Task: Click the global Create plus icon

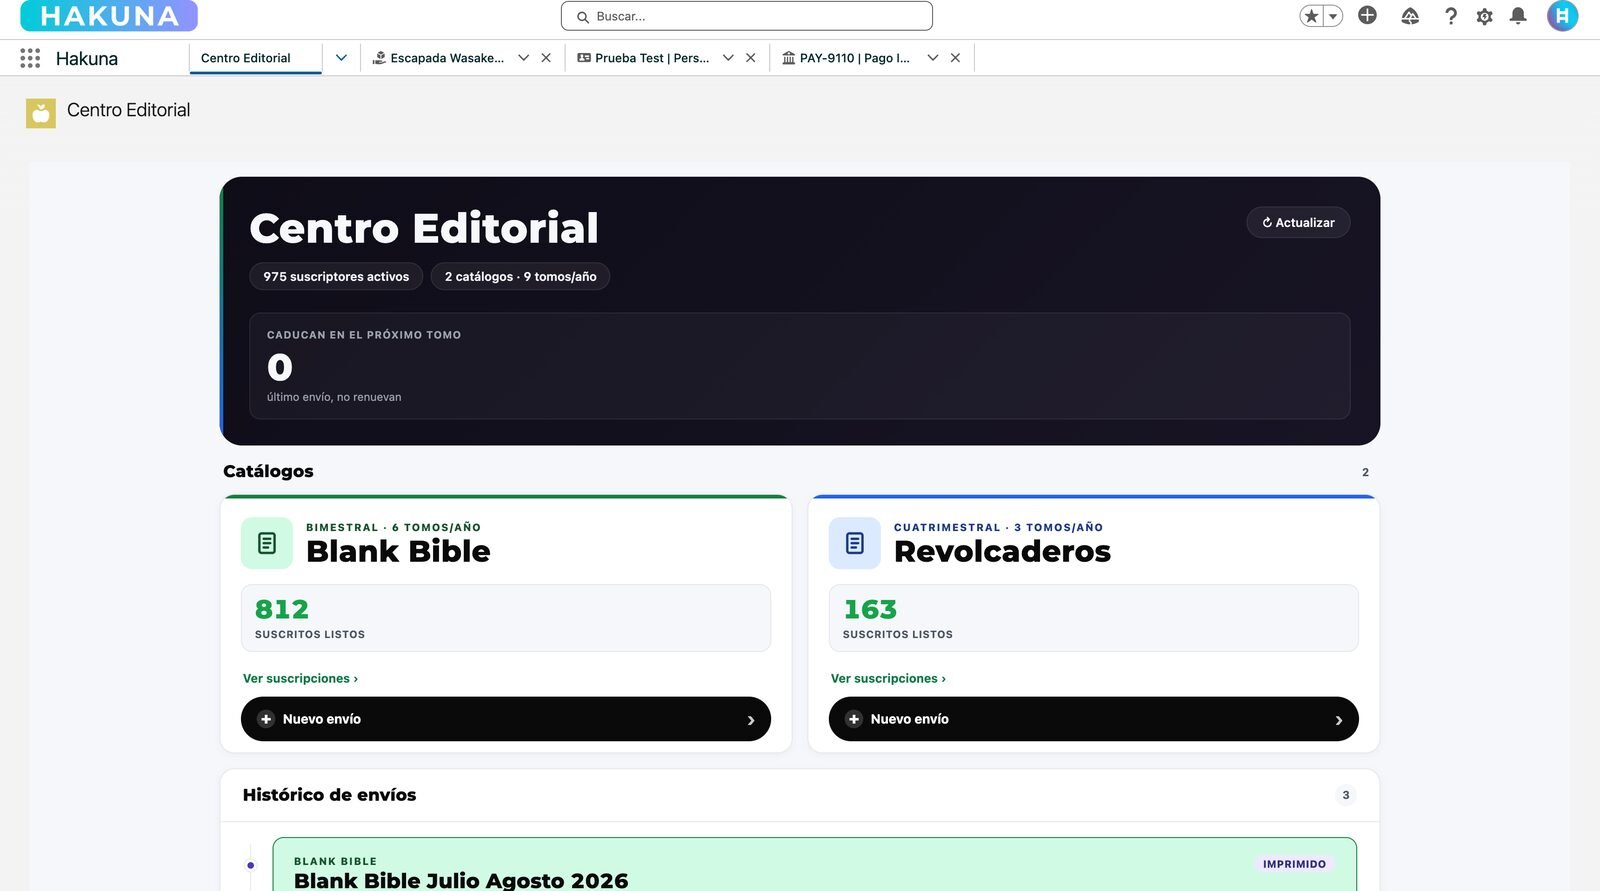Action: (x=1367, y=15)
